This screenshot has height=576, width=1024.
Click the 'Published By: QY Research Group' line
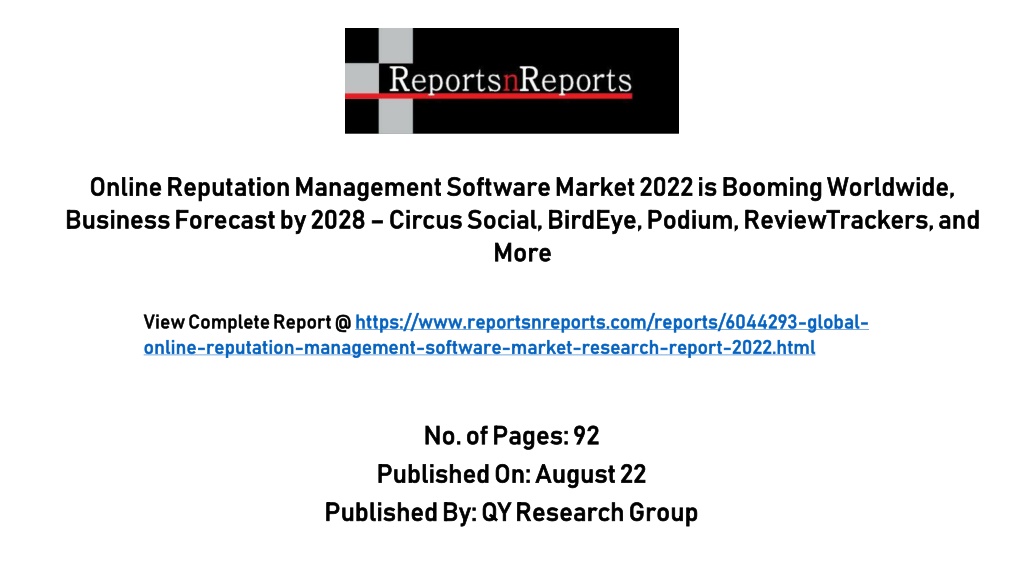pyautogui.click(x=511, y=513)
